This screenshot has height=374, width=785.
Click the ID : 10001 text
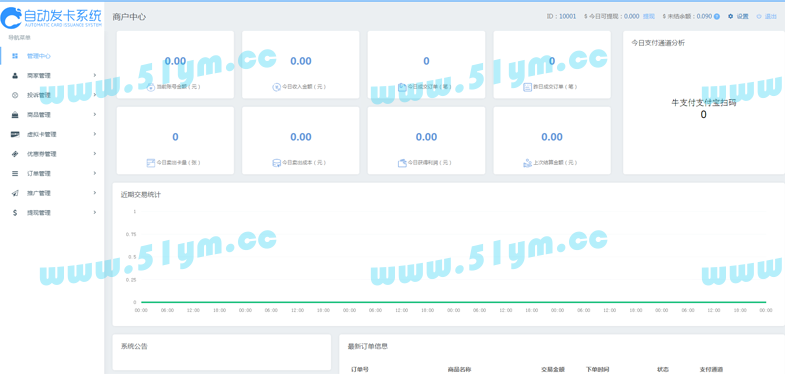561,17
